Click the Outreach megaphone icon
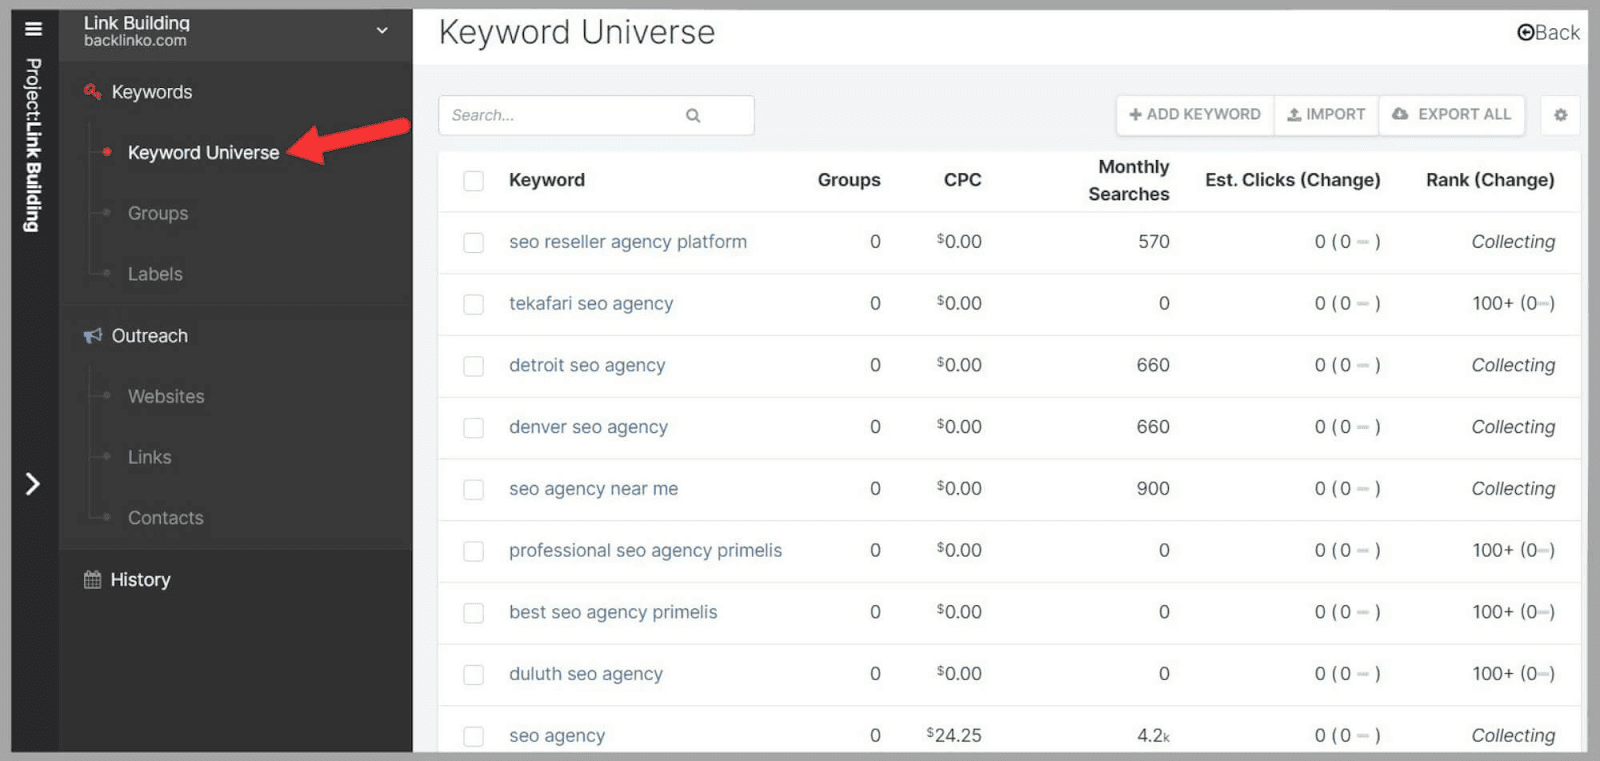The height and width of the screenshot is (761, 1600). [x=93, y=336]
